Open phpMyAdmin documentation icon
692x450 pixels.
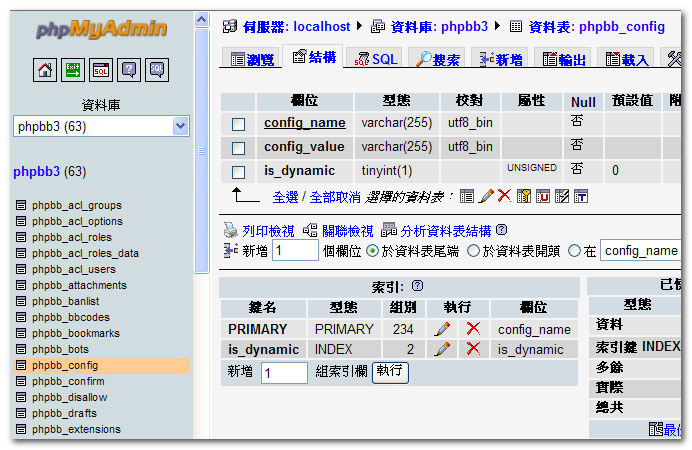tap(129, 70)
